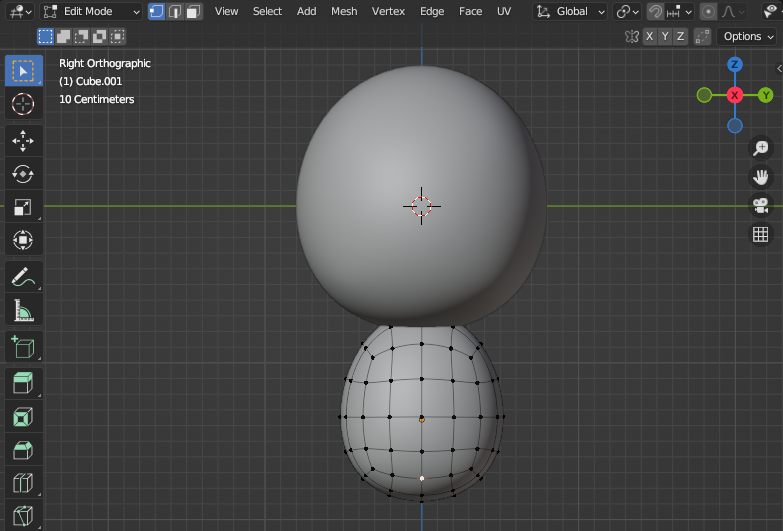Select the Annotate pencil tool
This screenshot has width=783, height=531.
tap(23, 276)
